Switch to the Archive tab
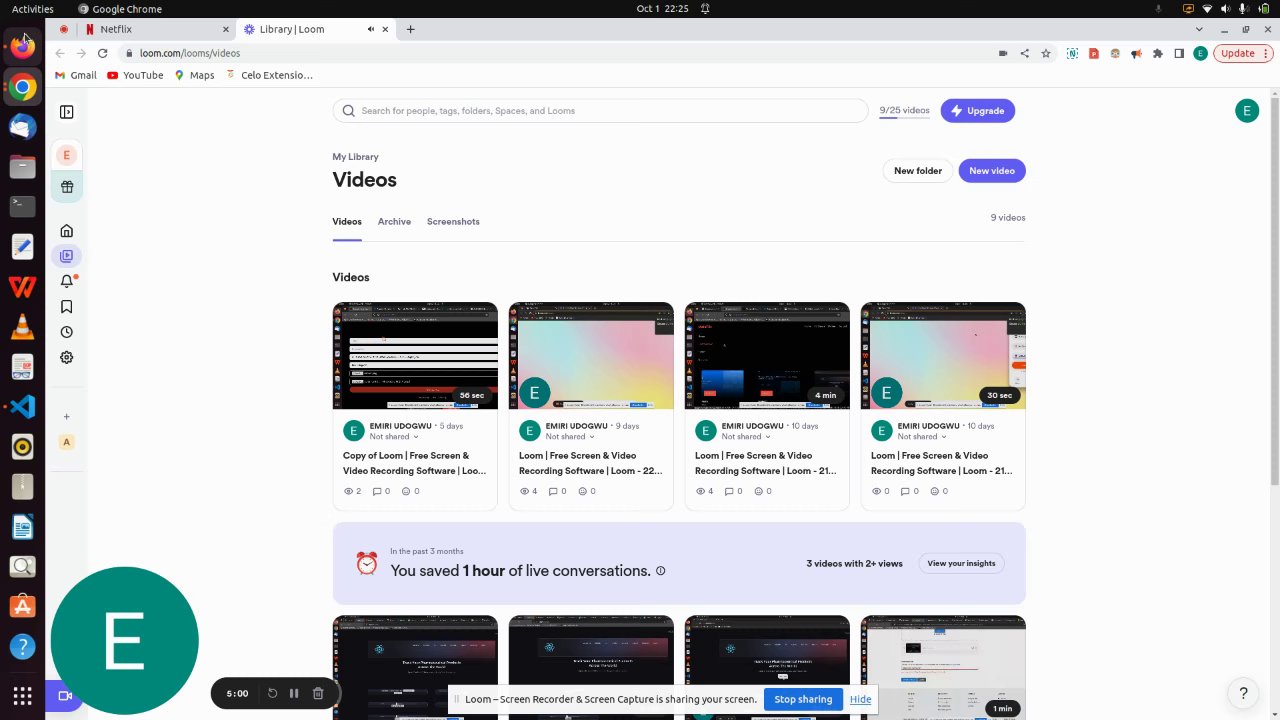1280x720 pixels. [x=394, y=222]
